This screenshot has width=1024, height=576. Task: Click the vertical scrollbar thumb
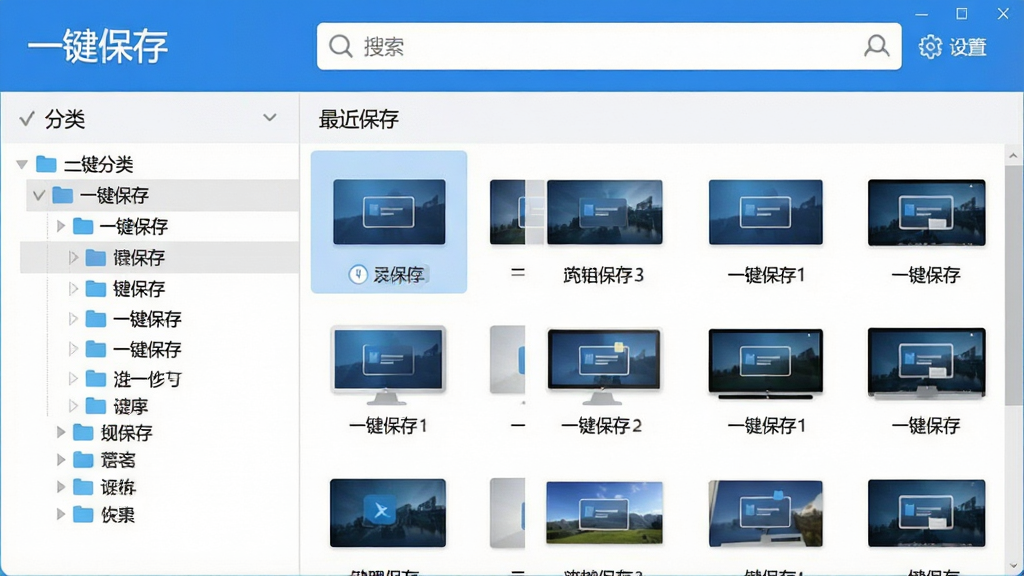pos(1013,285)
